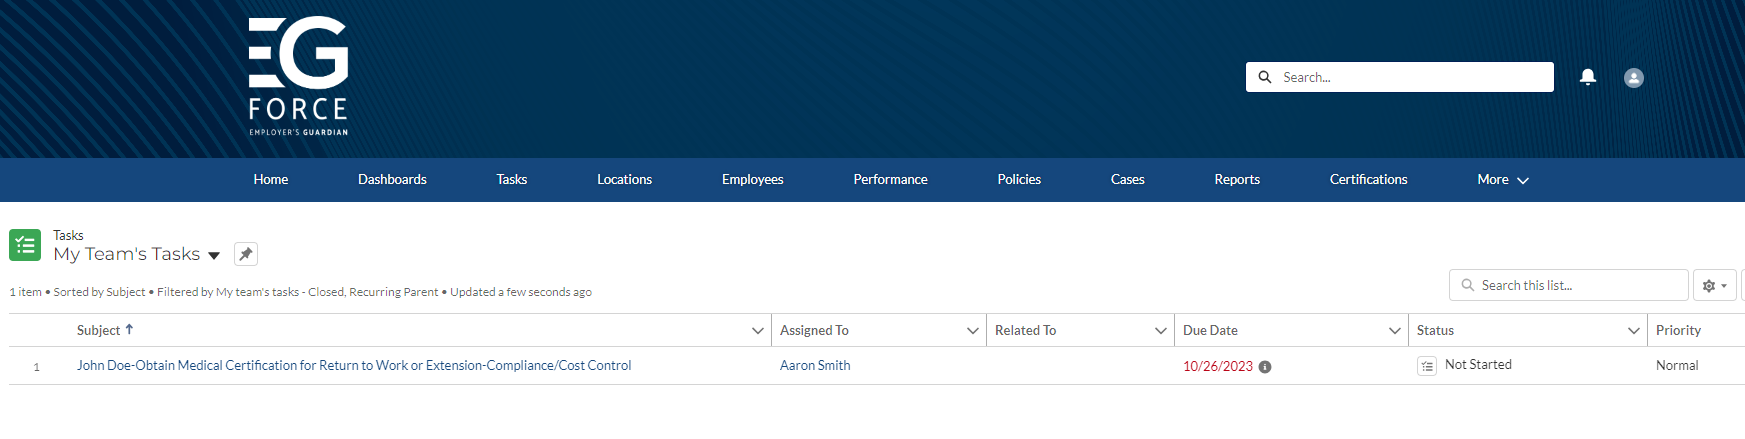Open list view controls gear
1745x439 pixels.
tap(1714, 286)
